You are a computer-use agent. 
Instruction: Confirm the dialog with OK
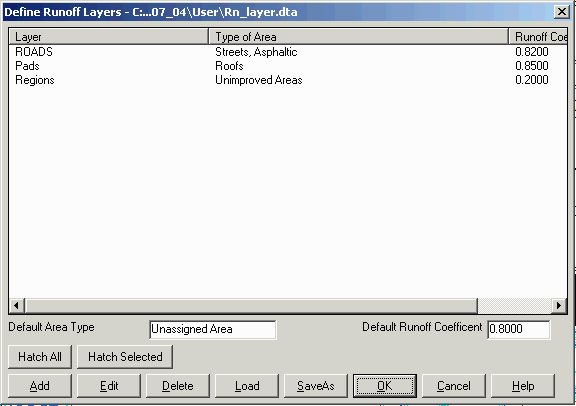click(x=385, y=386)
